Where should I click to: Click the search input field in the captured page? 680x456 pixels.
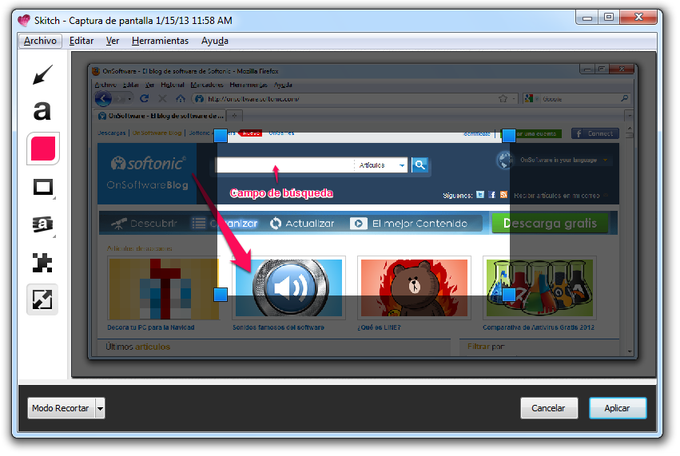[x=285, y=165]
